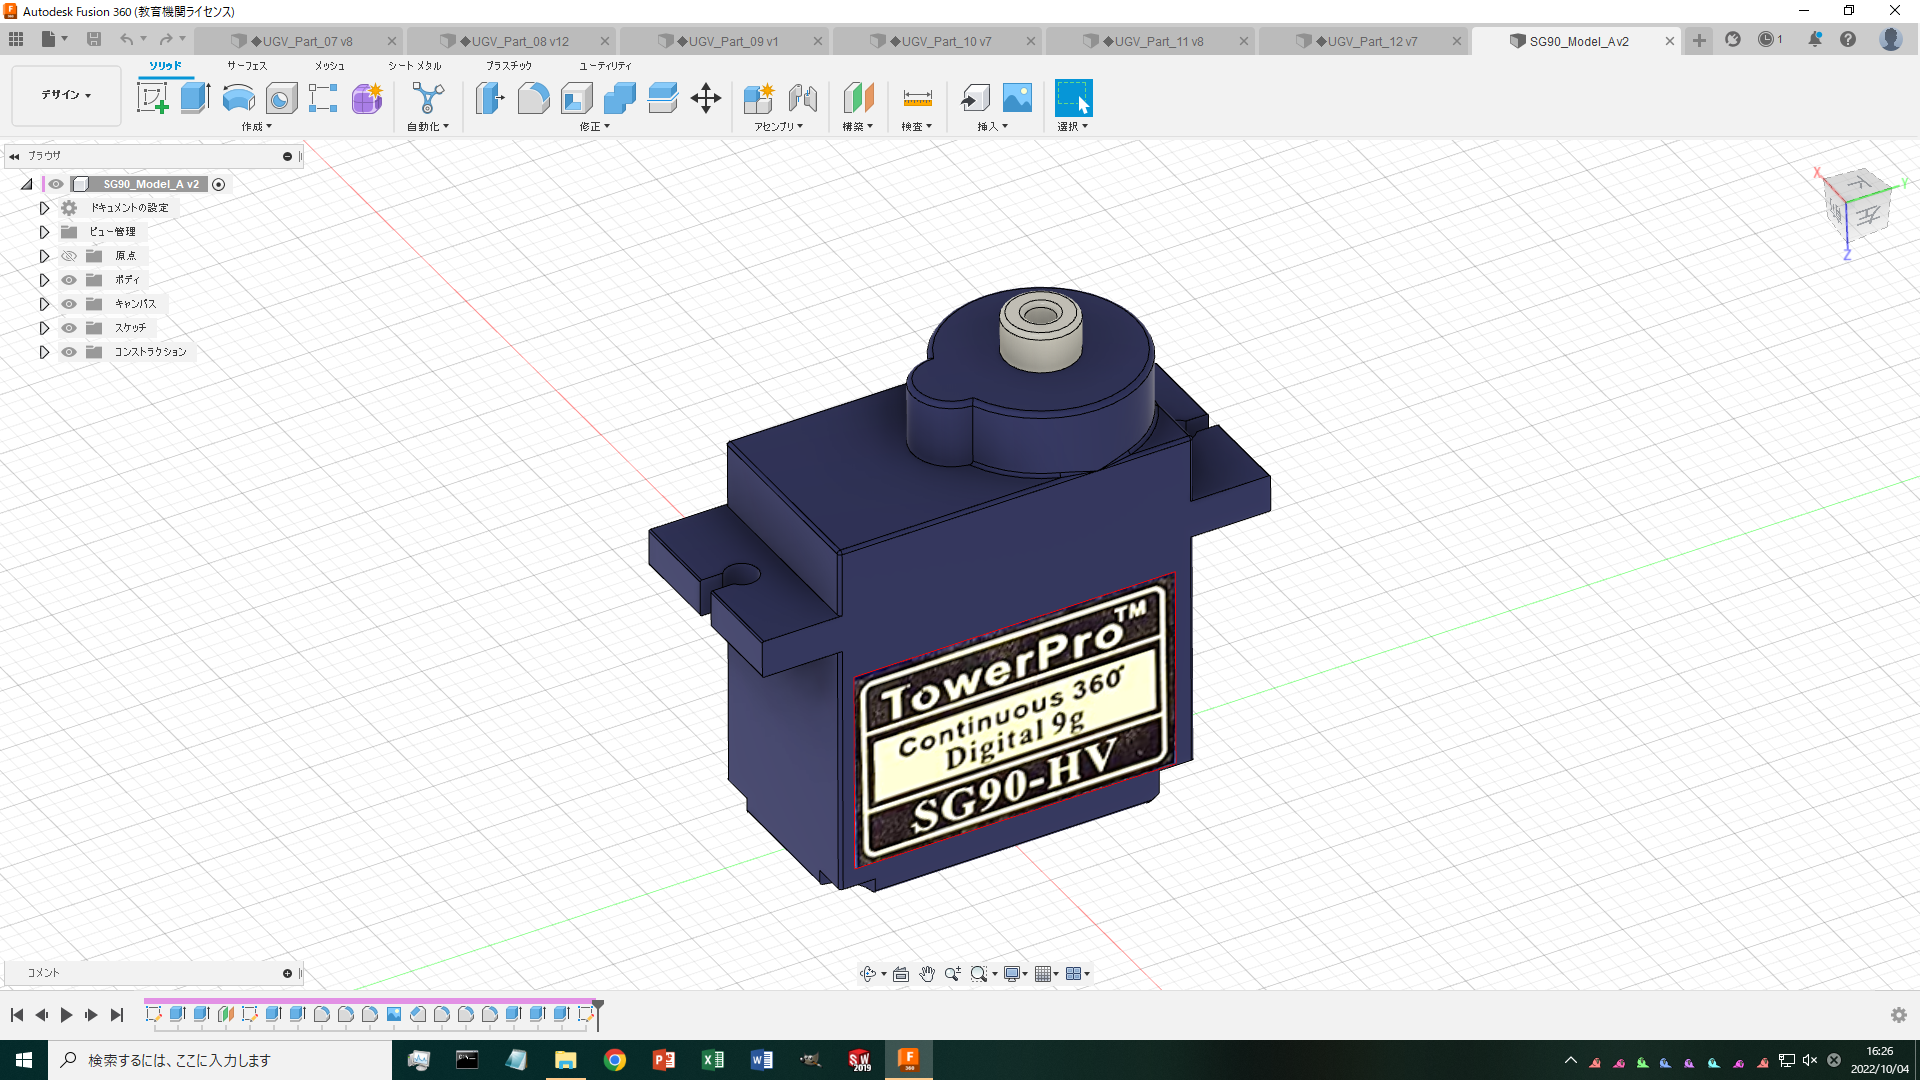Select the Create Sketch tool
Image resolution: width=1920 pixels, height=1080 pixels.
pos(152,98)
